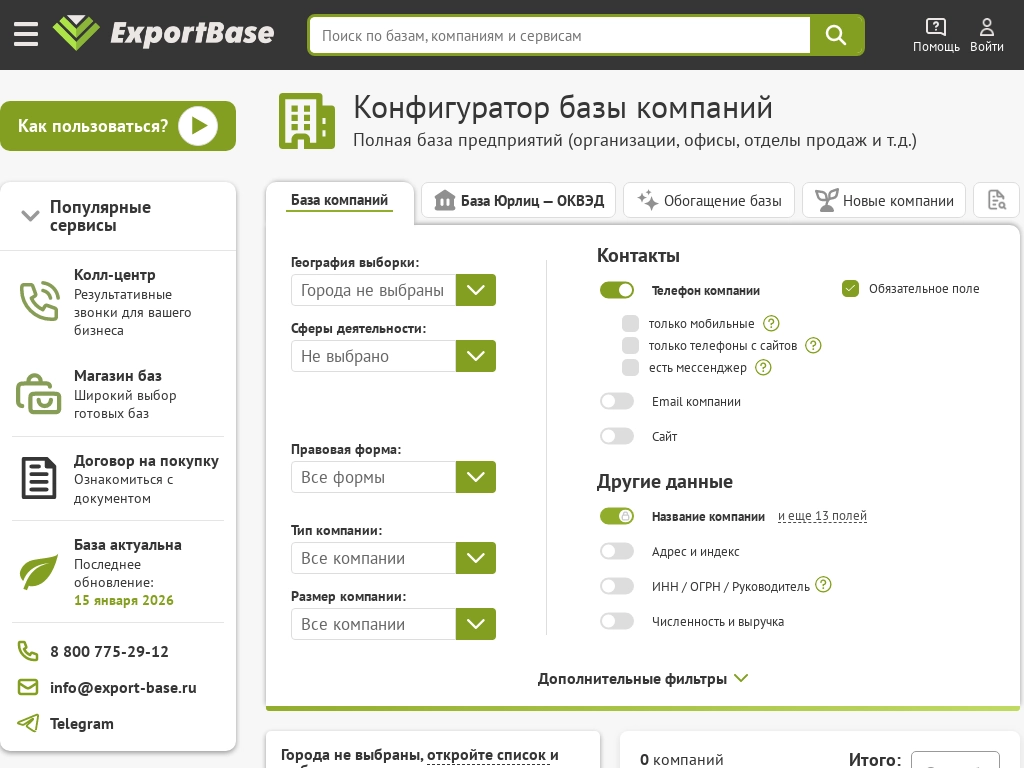Open Магазин баз via the bag icon
This screenshot has height=768, width=1024.
(39, 394)
